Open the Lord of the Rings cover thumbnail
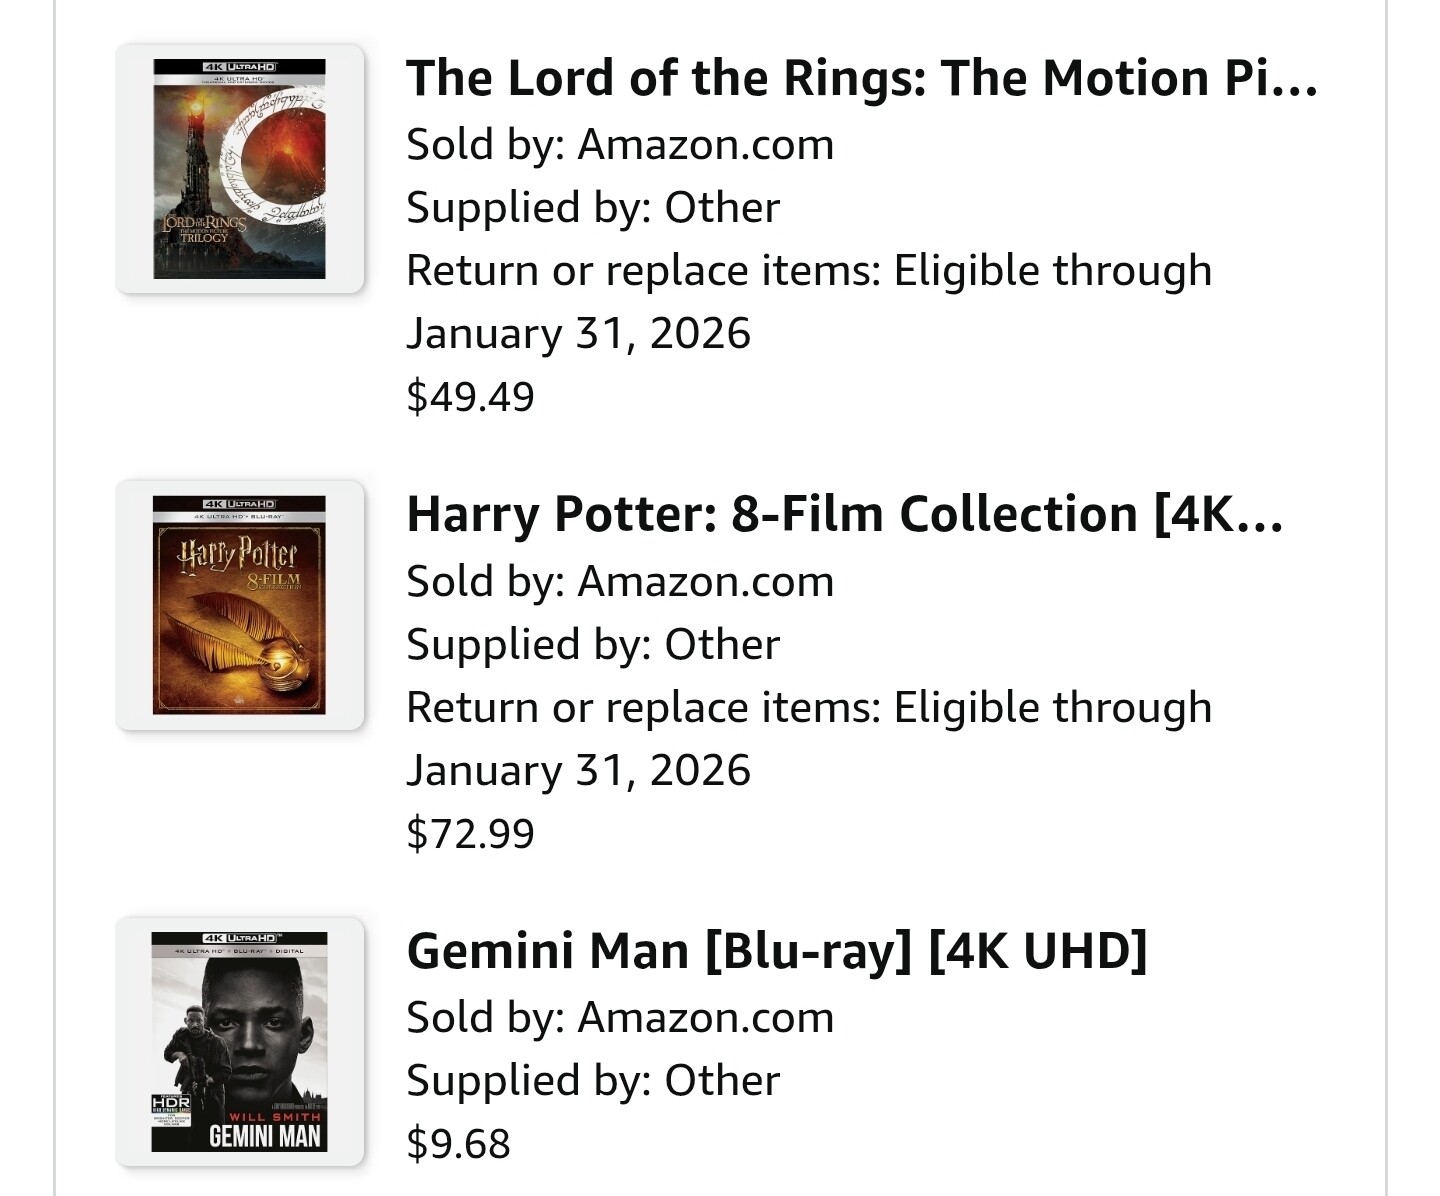The width and height of the screenshot is (1440, 1196). click(239, 169)
